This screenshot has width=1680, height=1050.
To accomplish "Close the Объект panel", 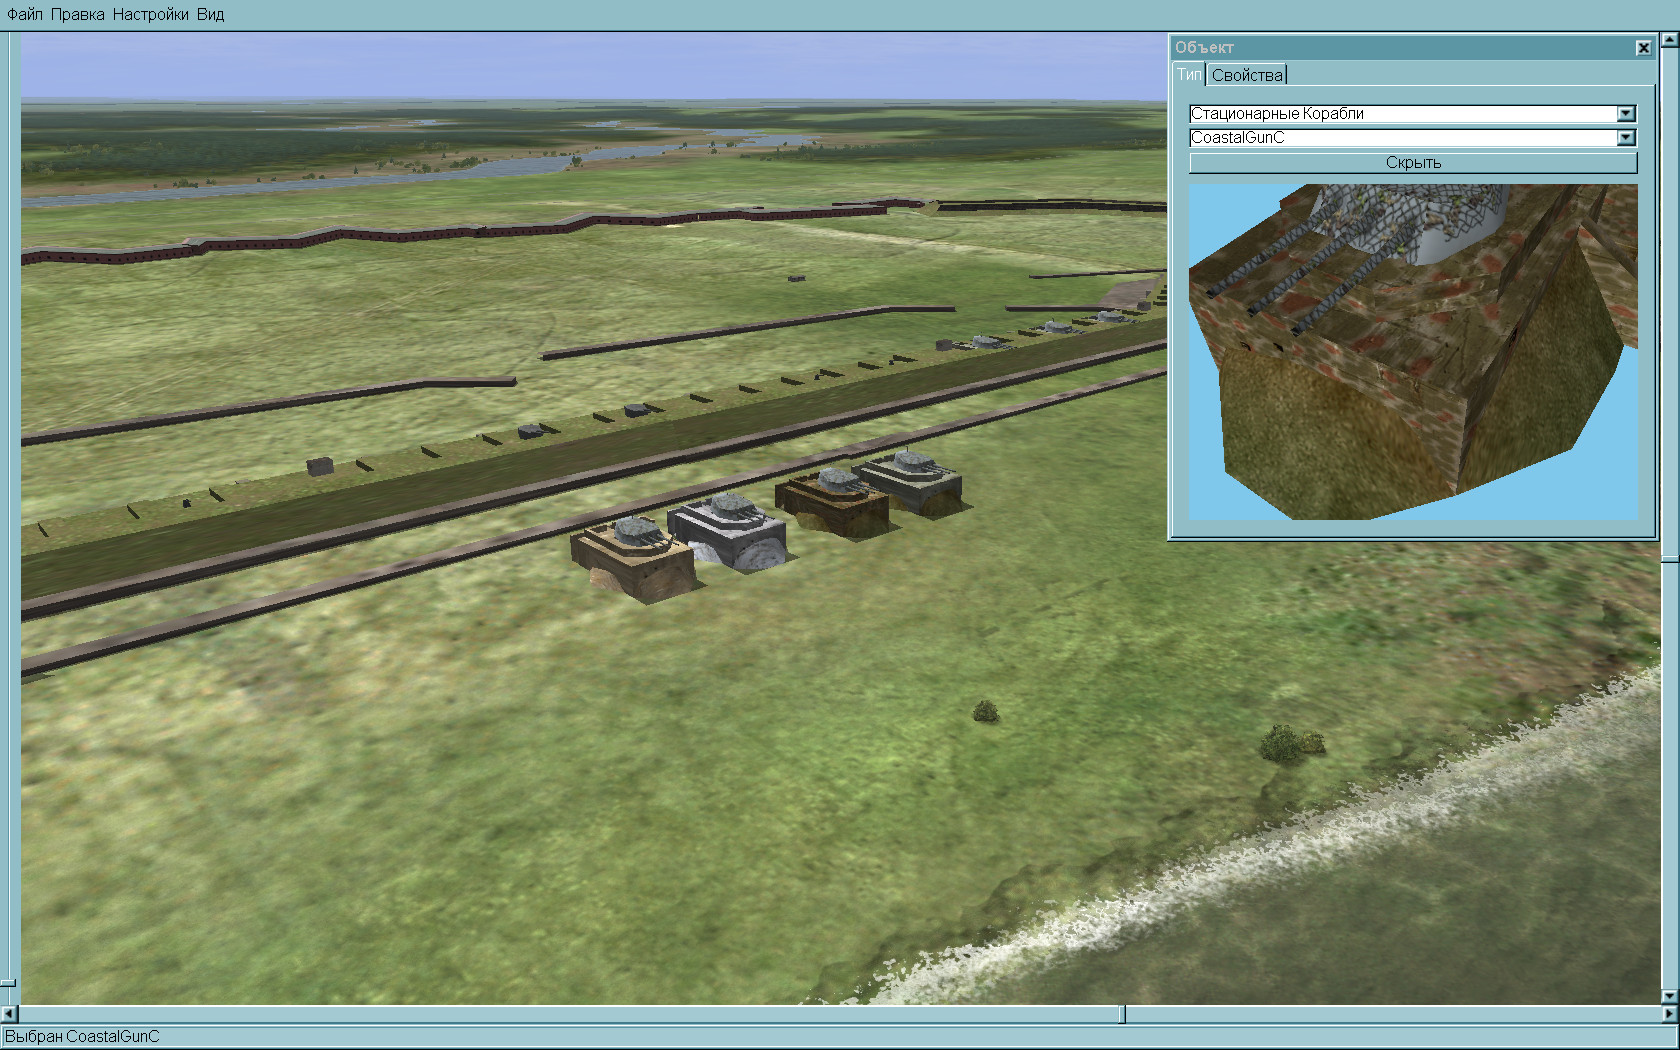I will tap(1643, 48).
